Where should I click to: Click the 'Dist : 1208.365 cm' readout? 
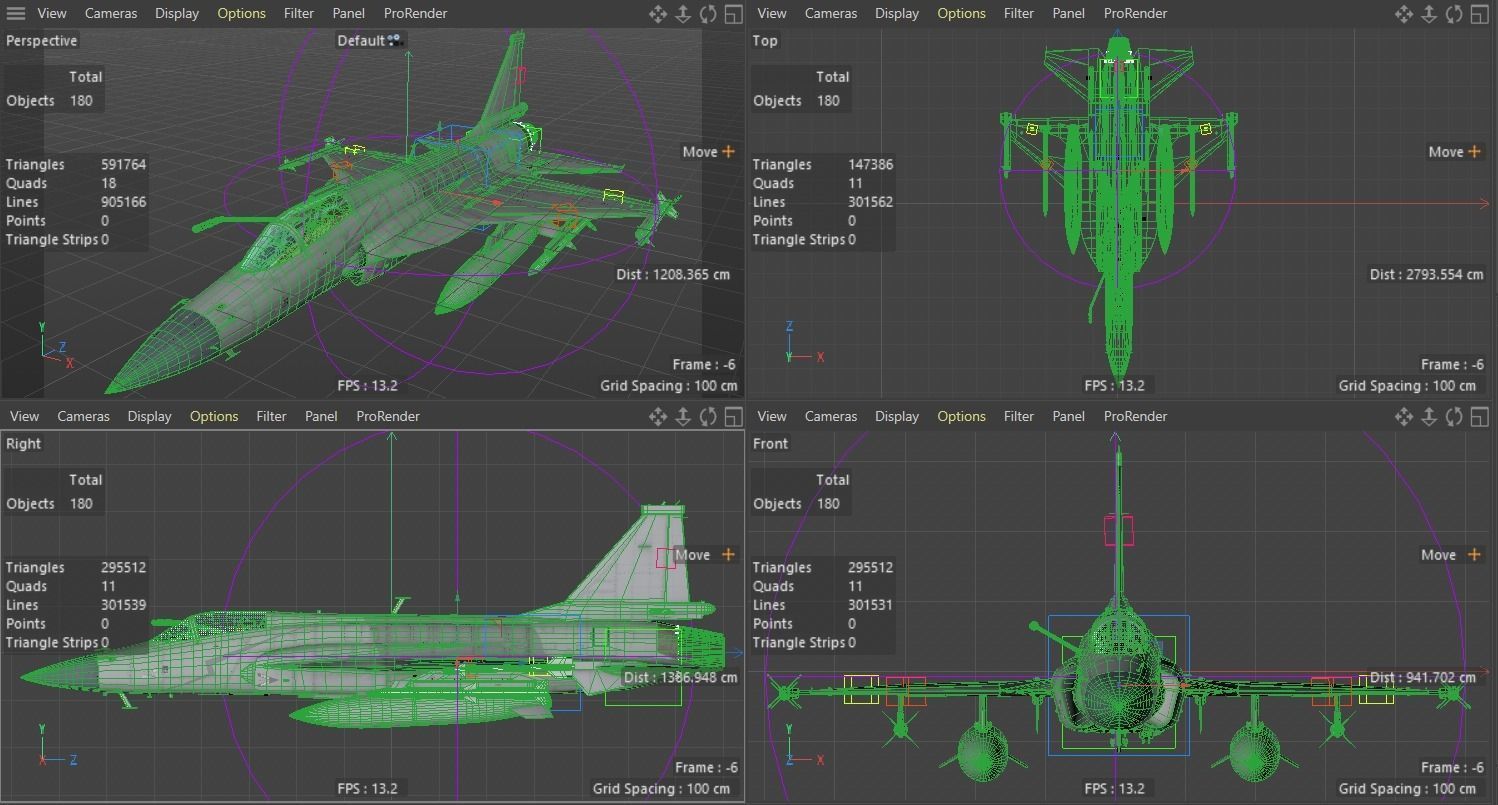(673, 274)
